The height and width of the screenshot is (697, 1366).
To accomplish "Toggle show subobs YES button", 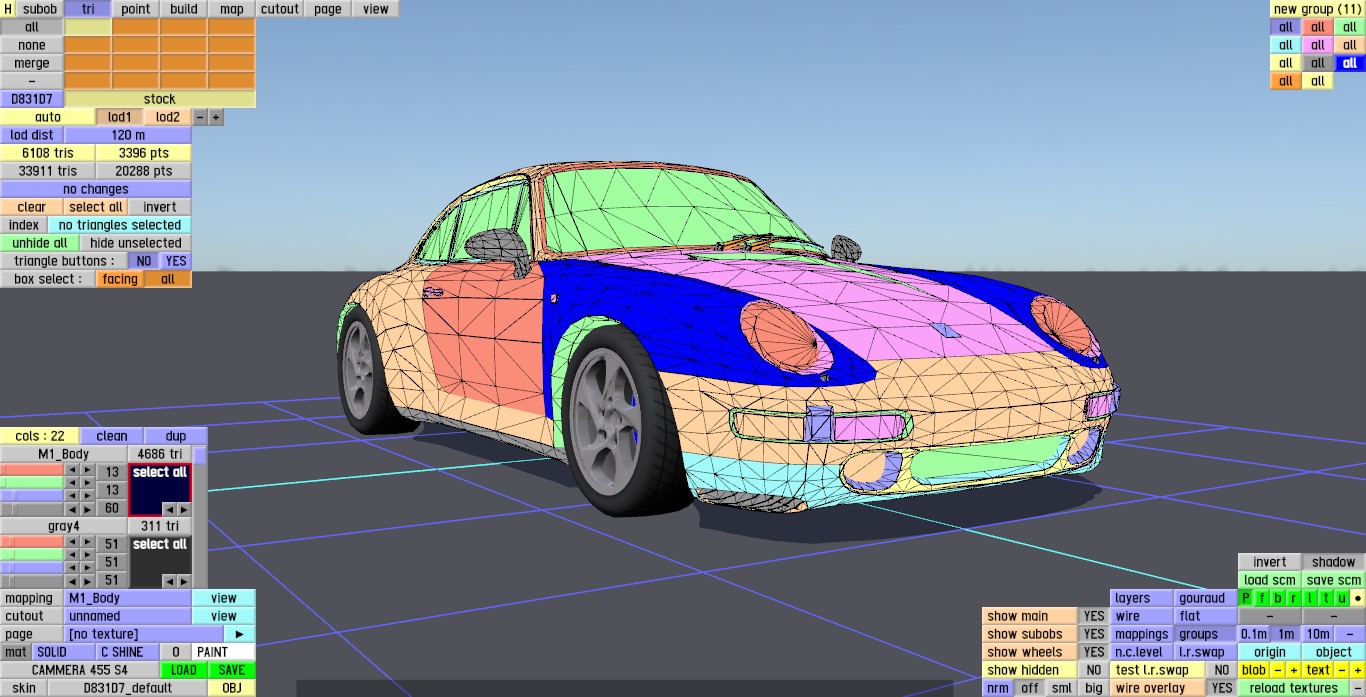I will 1094,634.
